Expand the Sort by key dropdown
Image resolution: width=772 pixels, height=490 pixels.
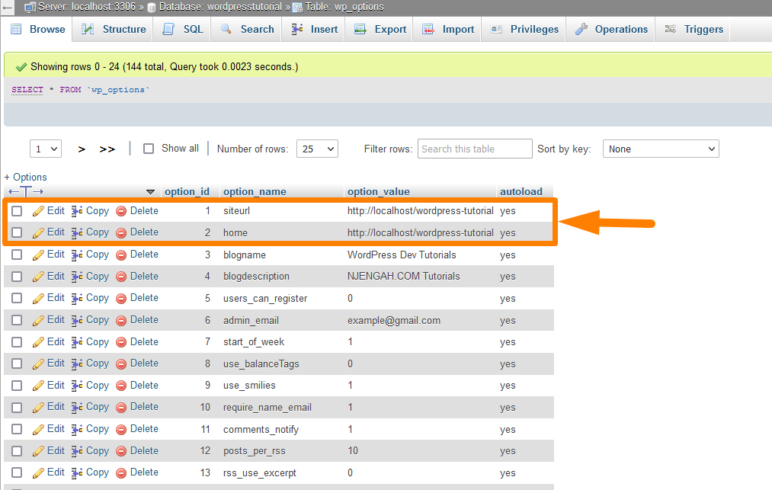pyautogui.click(x=660, y=148)
